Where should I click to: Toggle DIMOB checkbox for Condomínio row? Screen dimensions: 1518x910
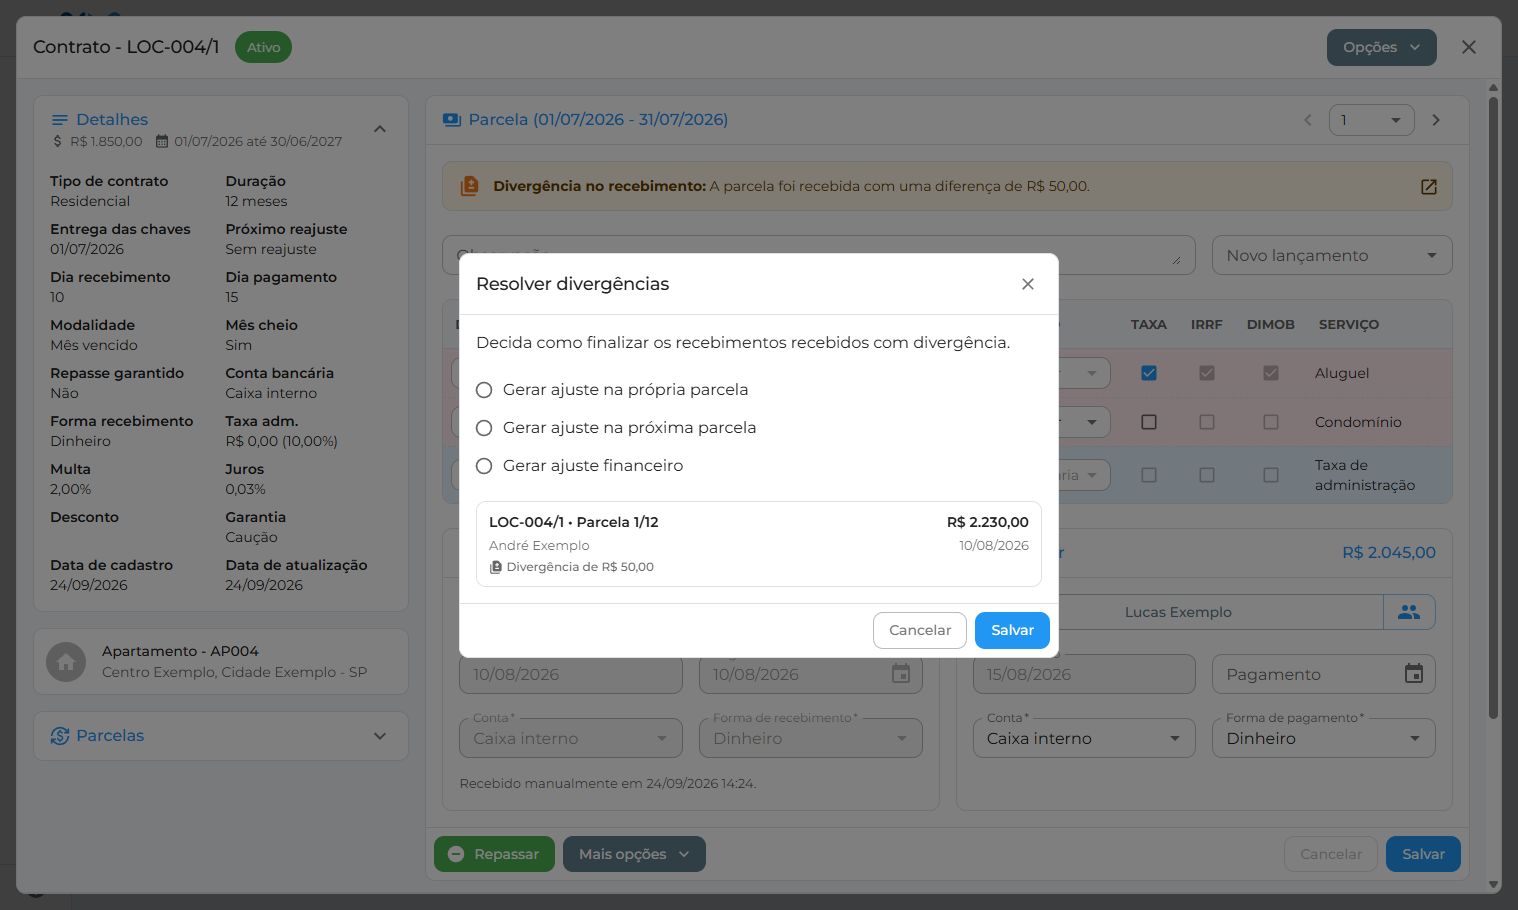tap(1271, 422)
